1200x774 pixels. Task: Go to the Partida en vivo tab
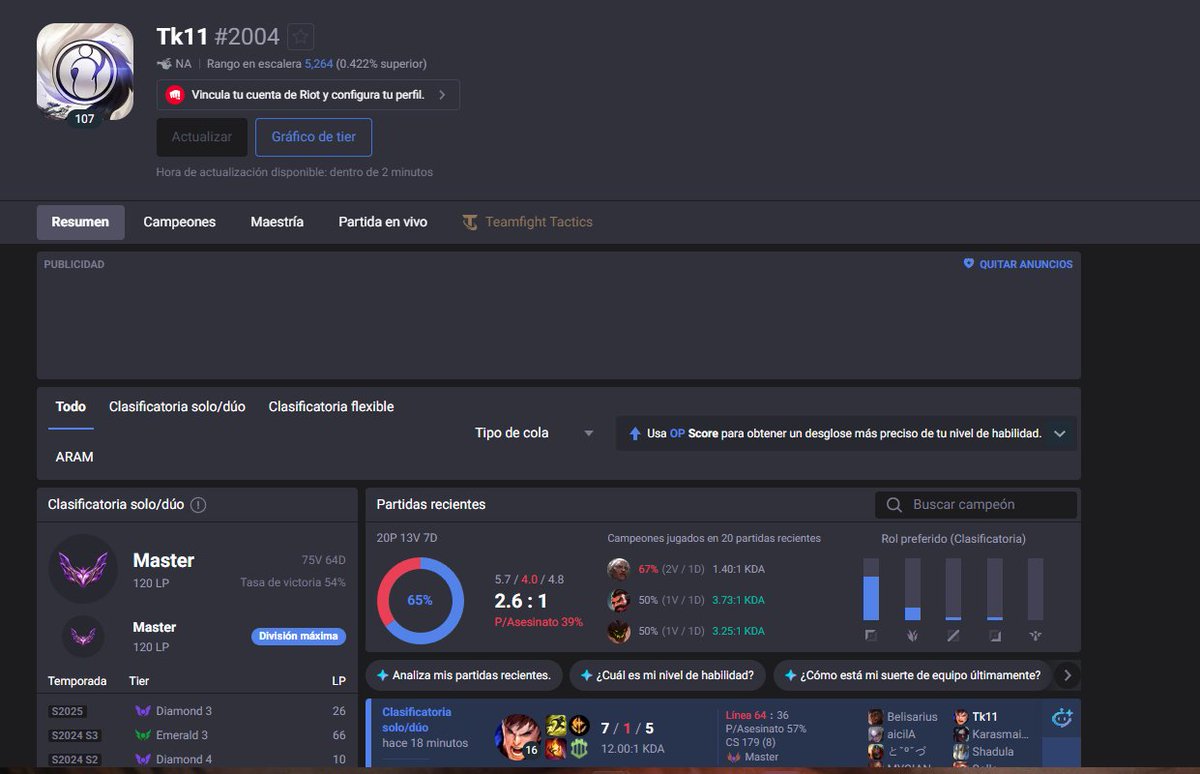(x=383, y=222)
